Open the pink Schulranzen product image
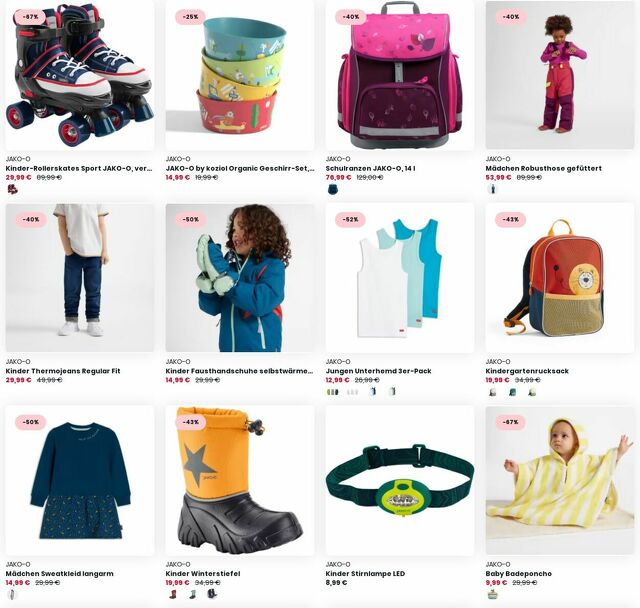Viewport: 640px width, 608px height. click(400, 75)
